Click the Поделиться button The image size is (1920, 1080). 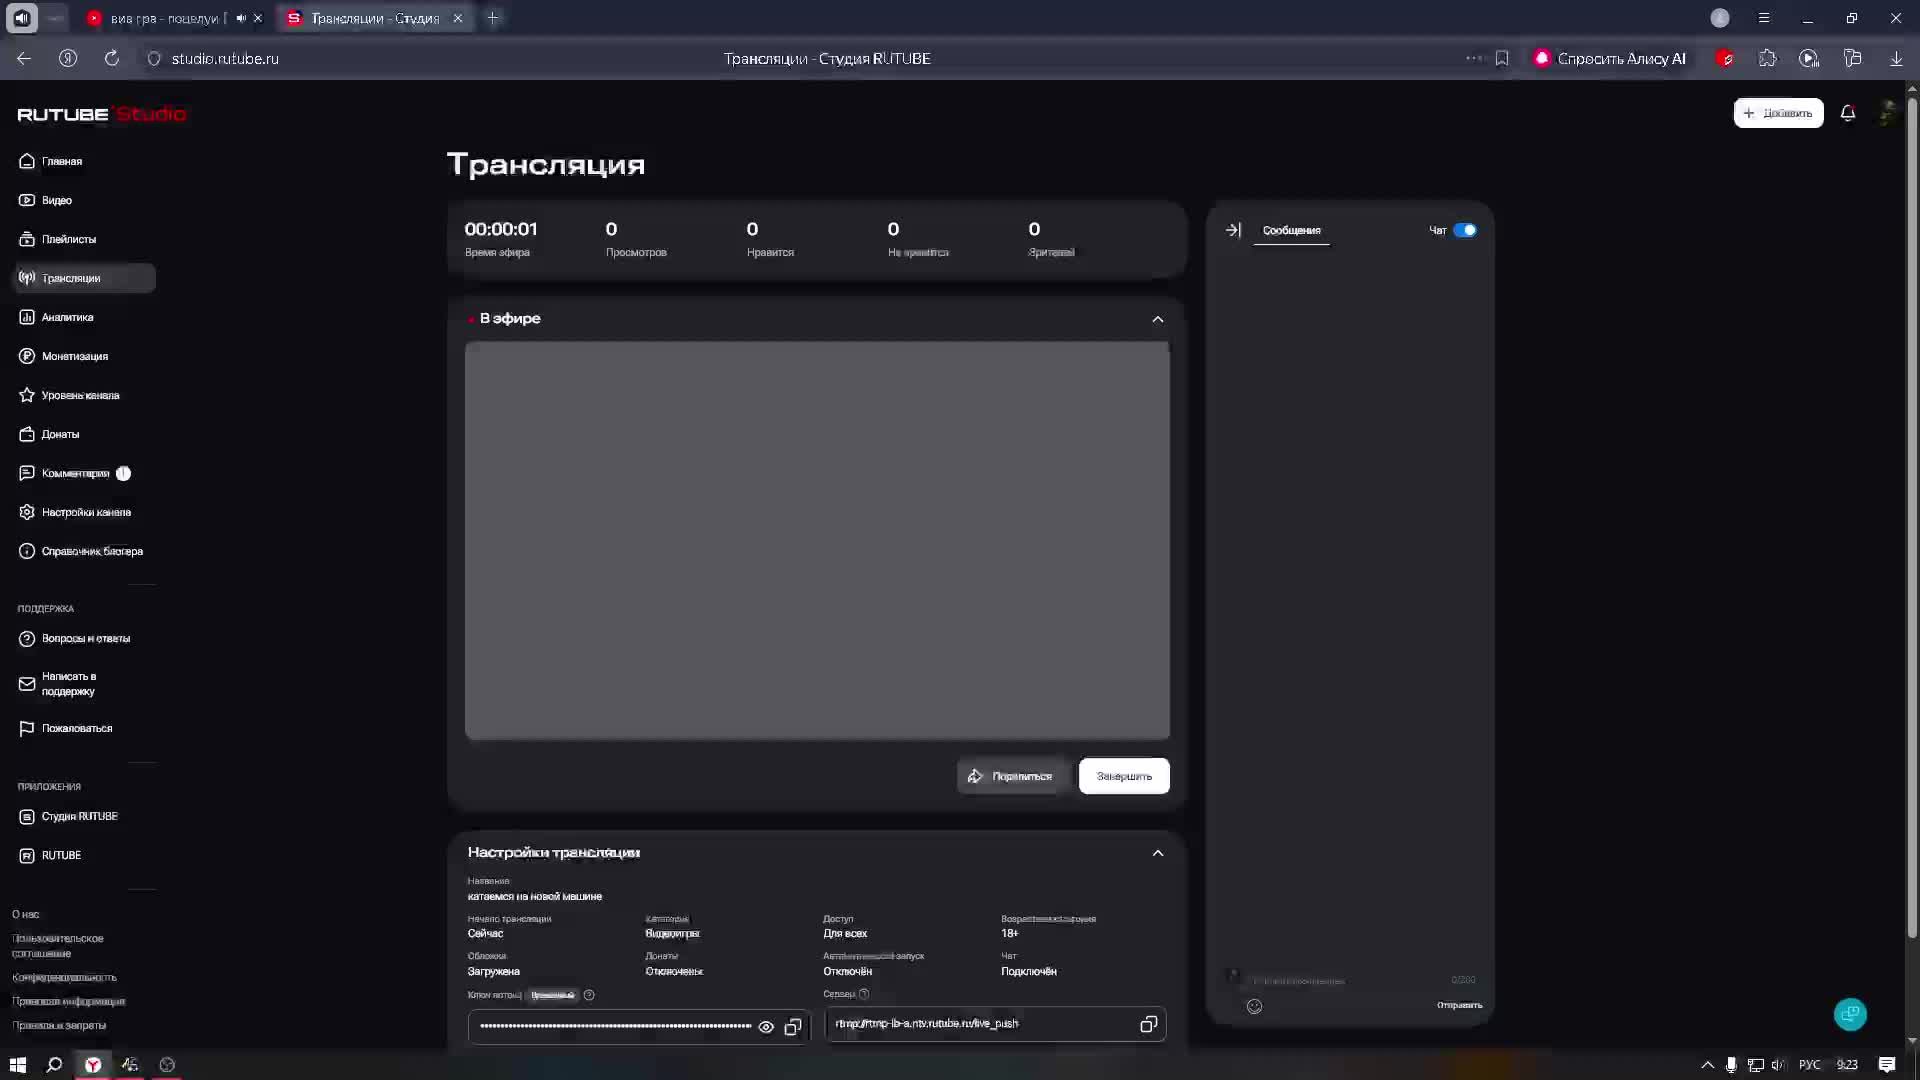(1012, 776)
